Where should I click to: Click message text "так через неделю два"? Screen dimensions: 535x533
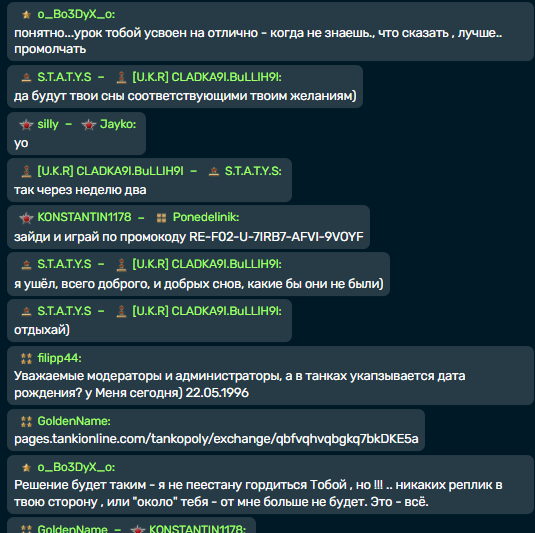[x=80, y=190]
